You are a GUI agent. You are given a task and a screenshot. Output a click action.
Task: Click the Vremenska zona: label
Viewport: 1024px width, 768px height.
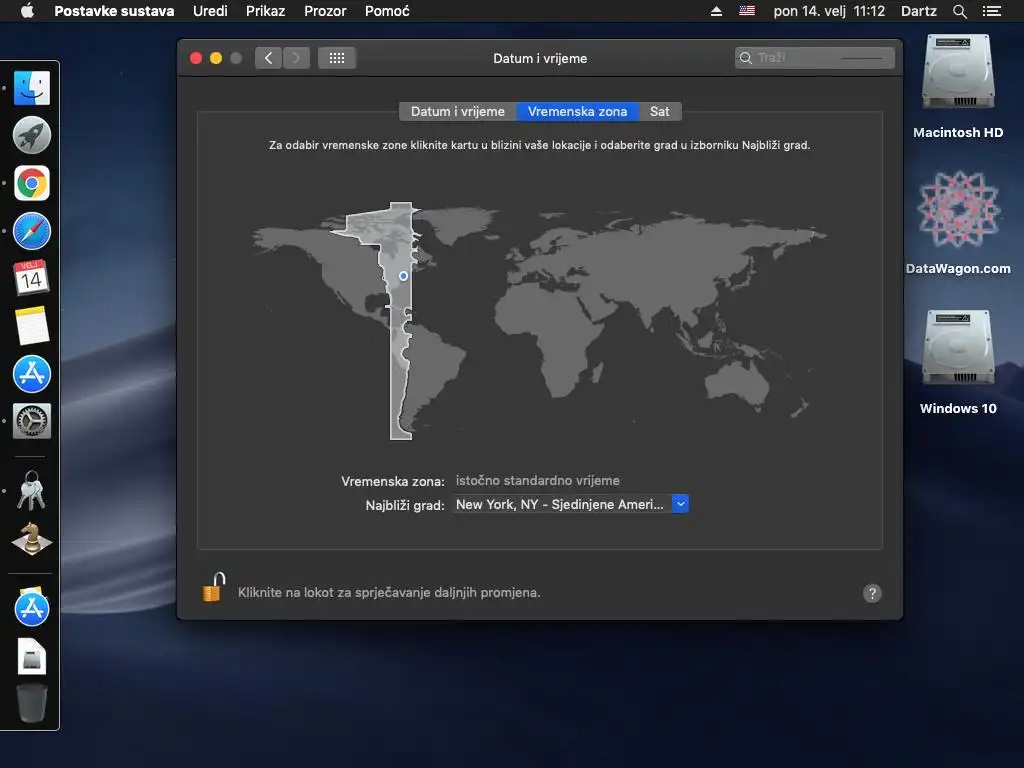392,481
